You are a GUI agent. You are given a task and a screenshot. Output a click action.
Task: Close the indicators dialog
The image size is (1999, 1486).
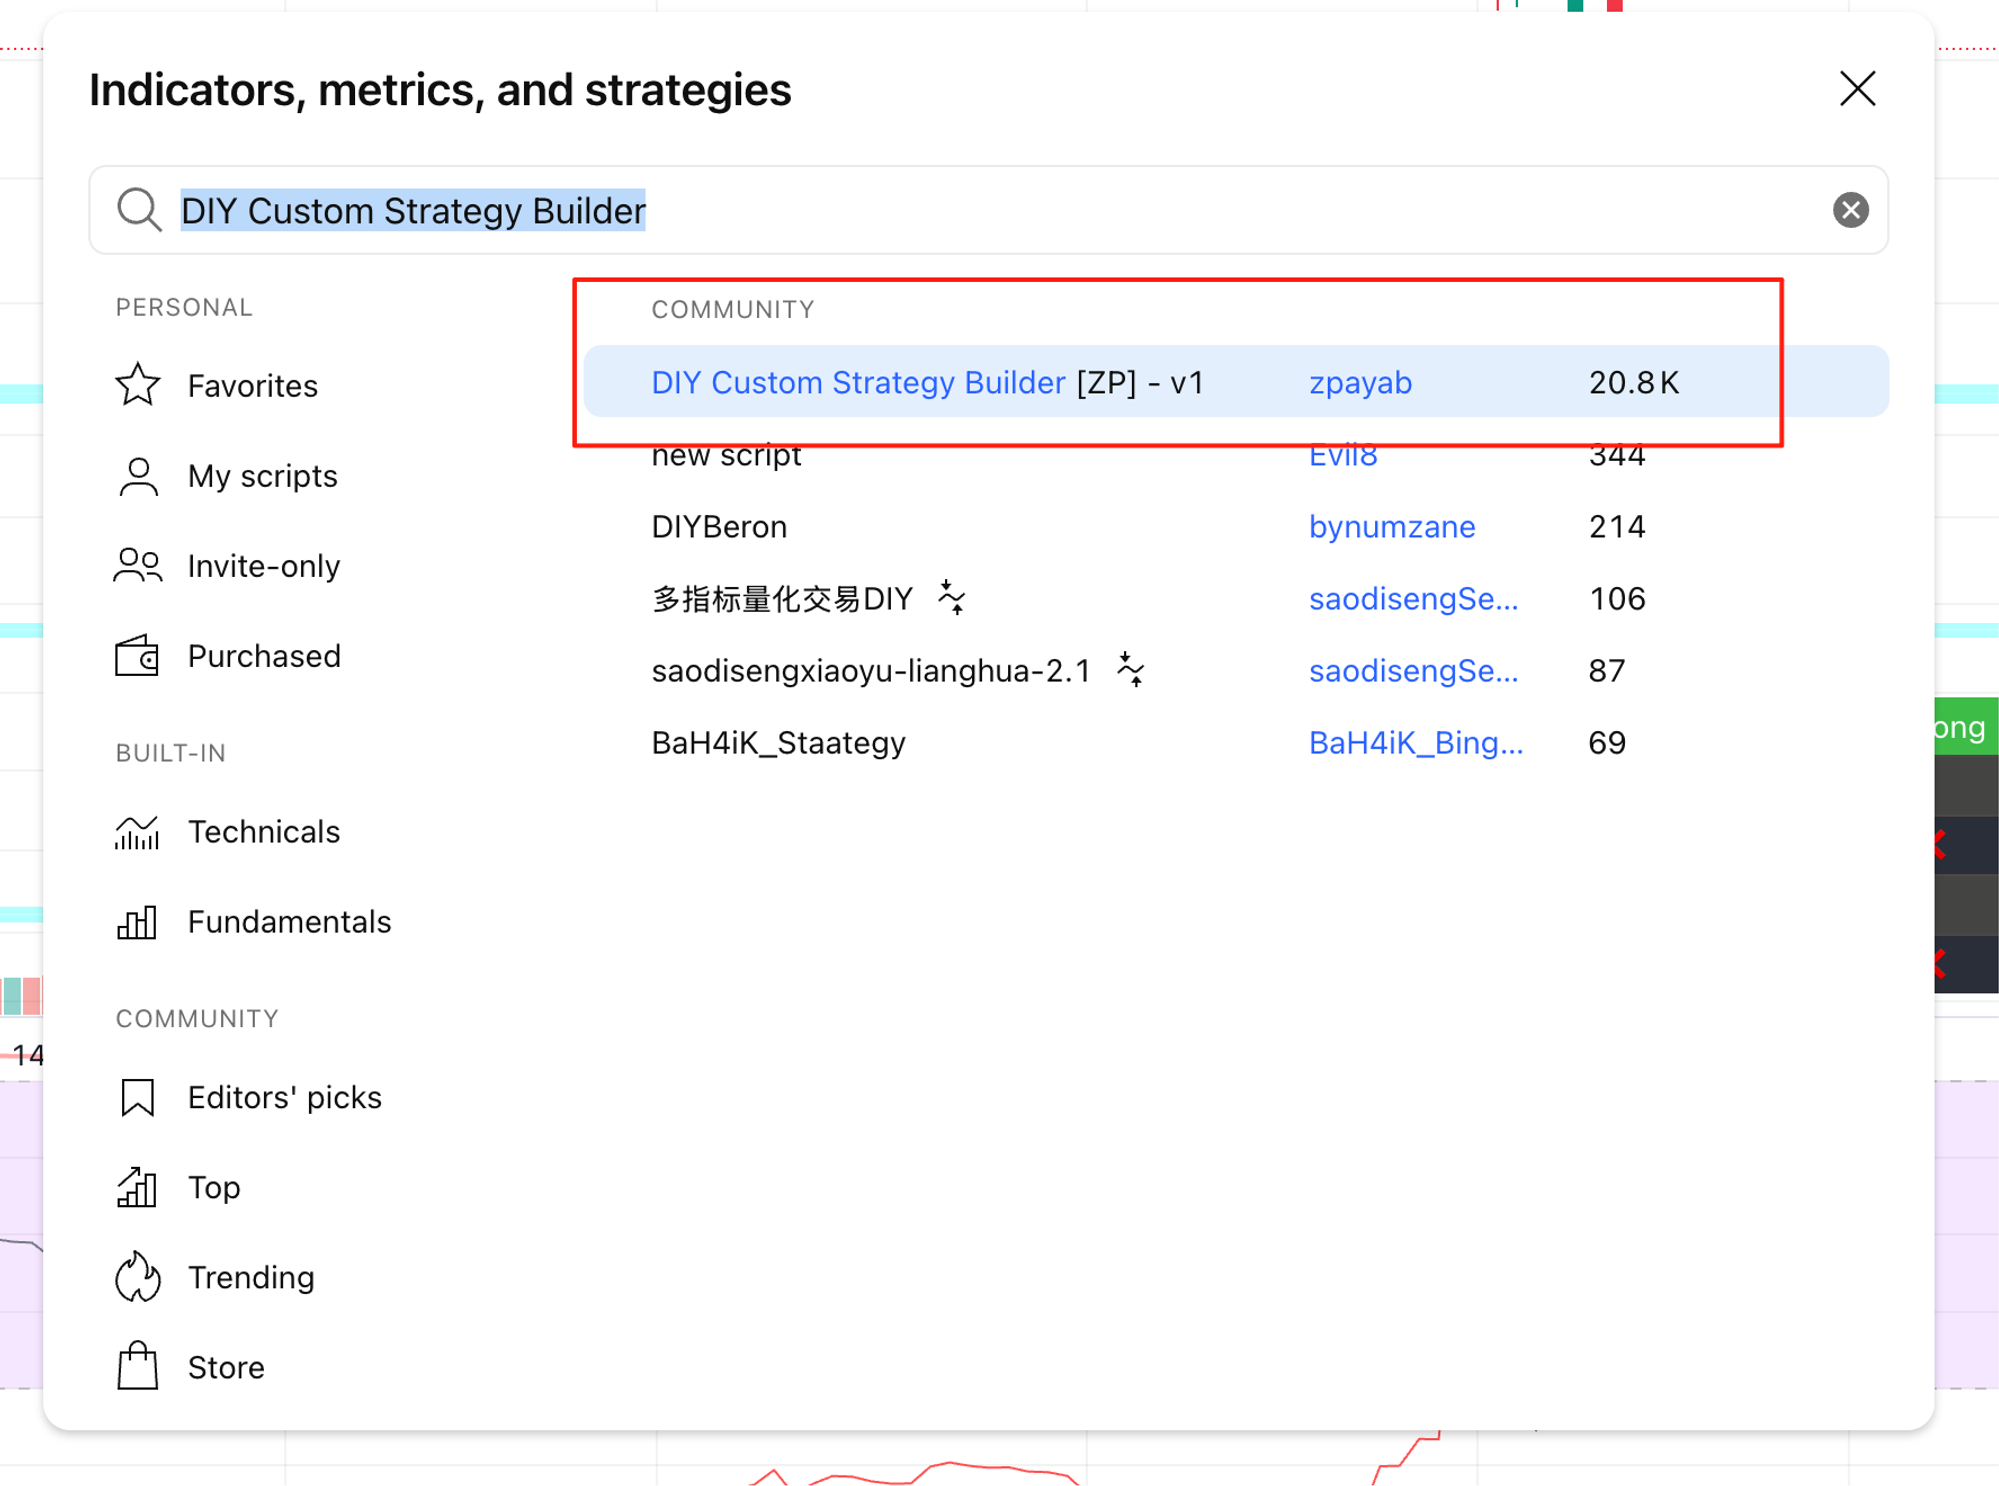[x=1857, y=89]
